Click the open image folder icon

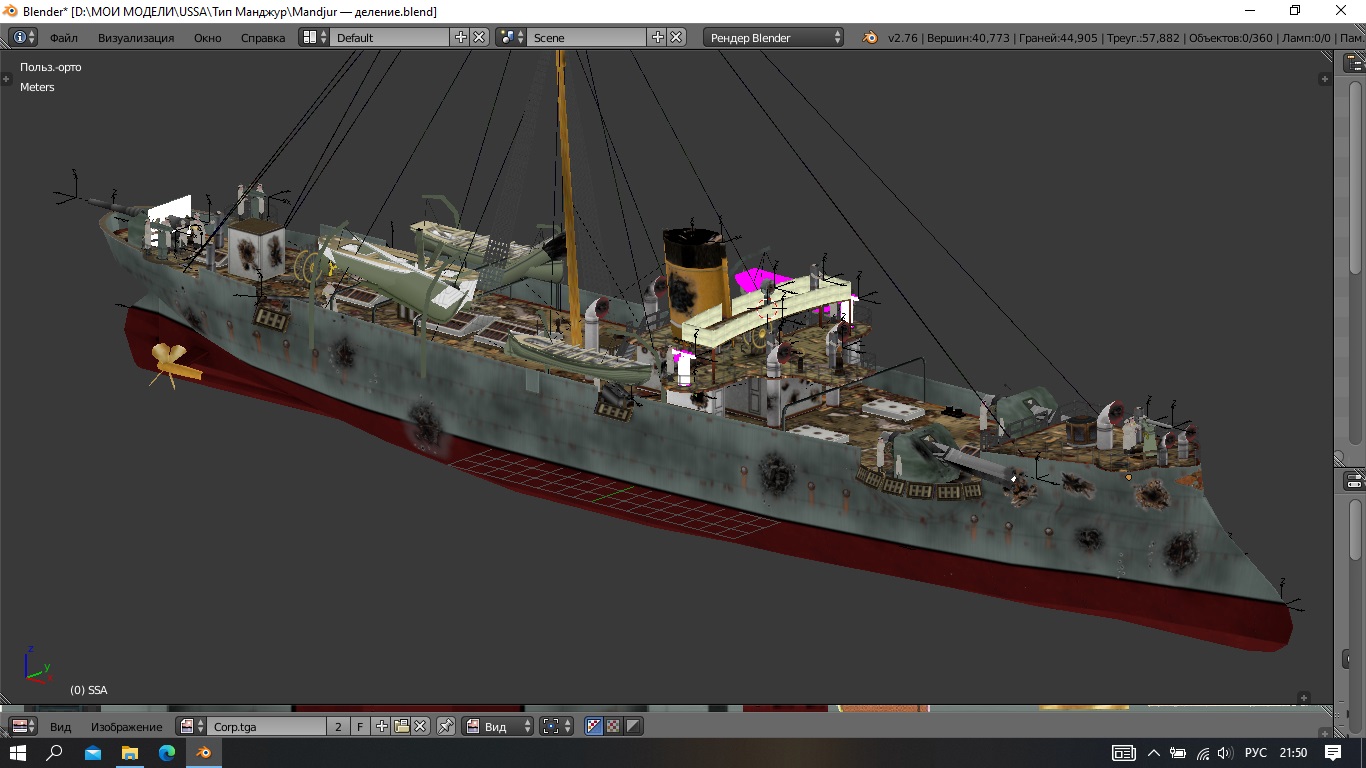point(401,727)
